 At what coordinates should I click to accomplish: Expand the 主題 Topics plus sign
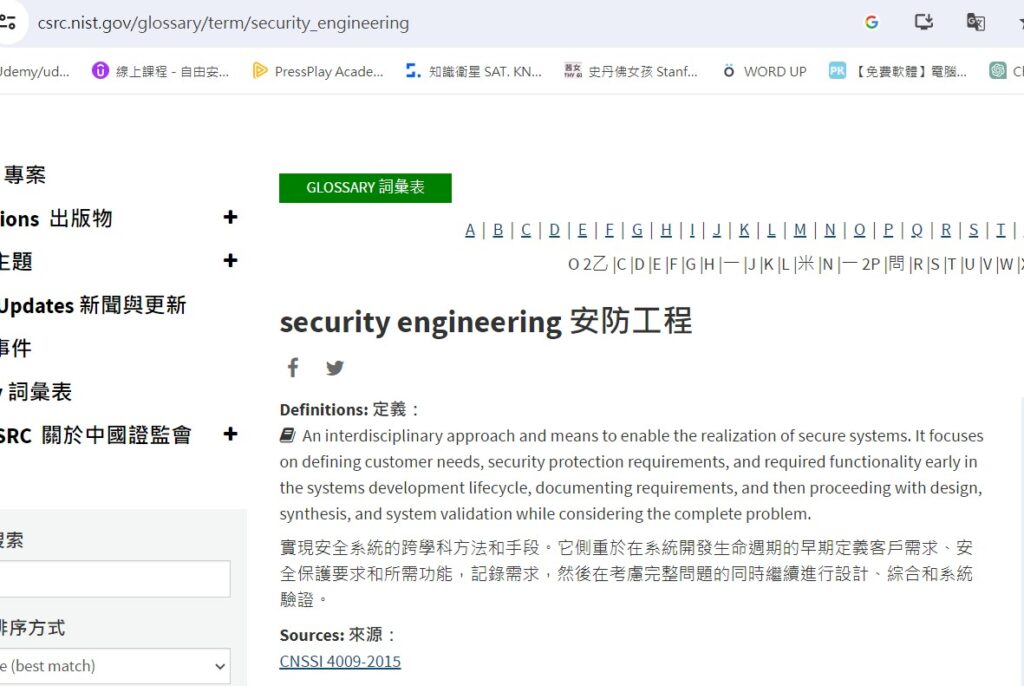pyautogui.click(x=230, y=261)
